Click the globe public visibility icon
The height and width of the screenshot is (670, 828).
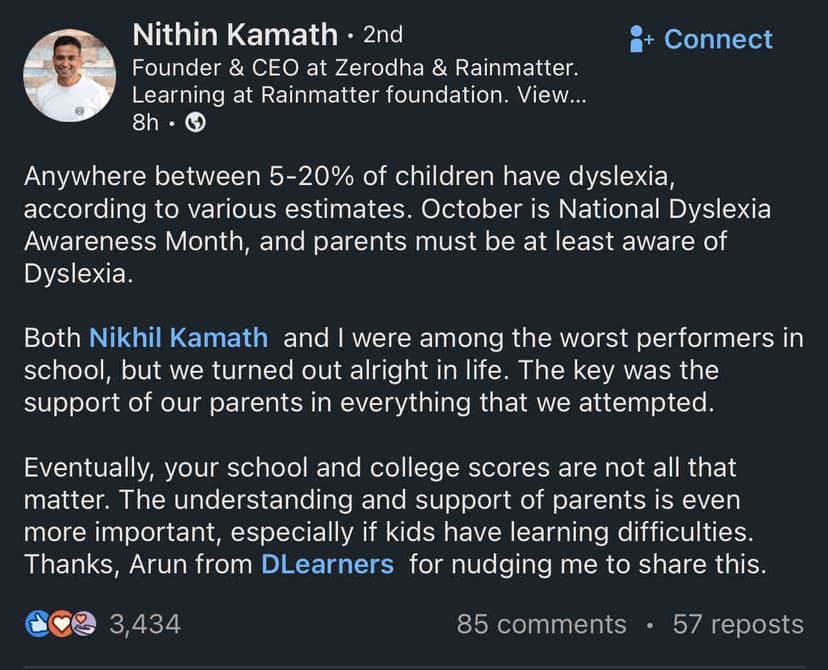[x=197, y=122]
